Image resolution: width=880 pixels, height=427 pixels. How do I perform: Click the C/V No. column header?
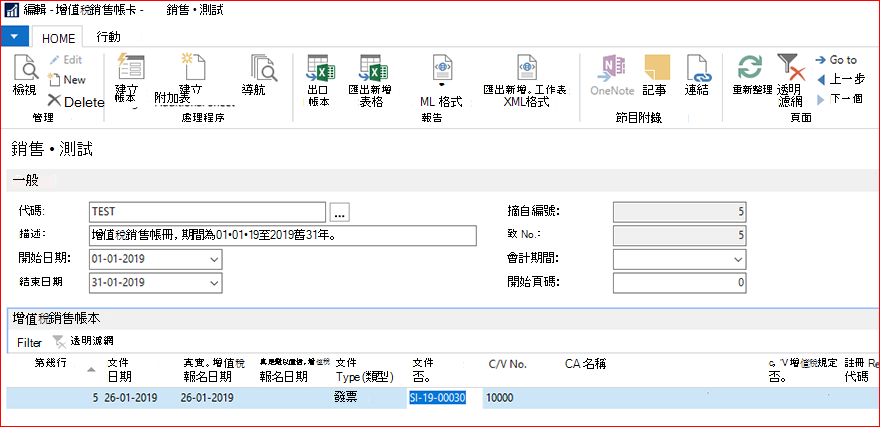pos(507,365)
